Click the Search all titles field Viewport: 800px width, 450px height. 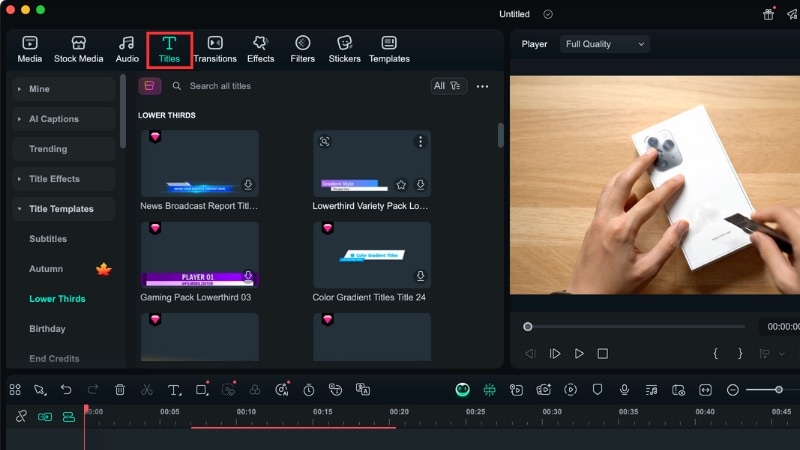point(296,86)
